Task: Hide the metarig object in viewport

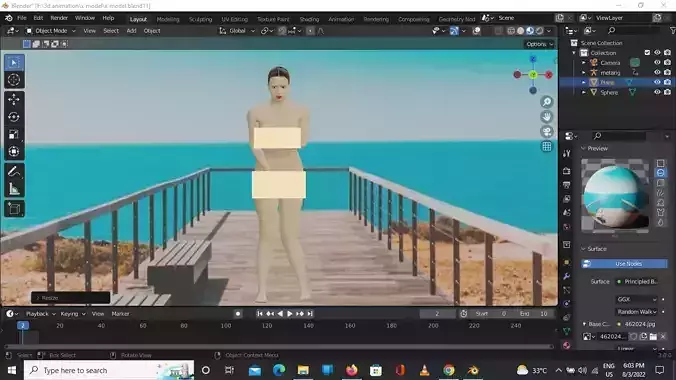Action: 657,72
